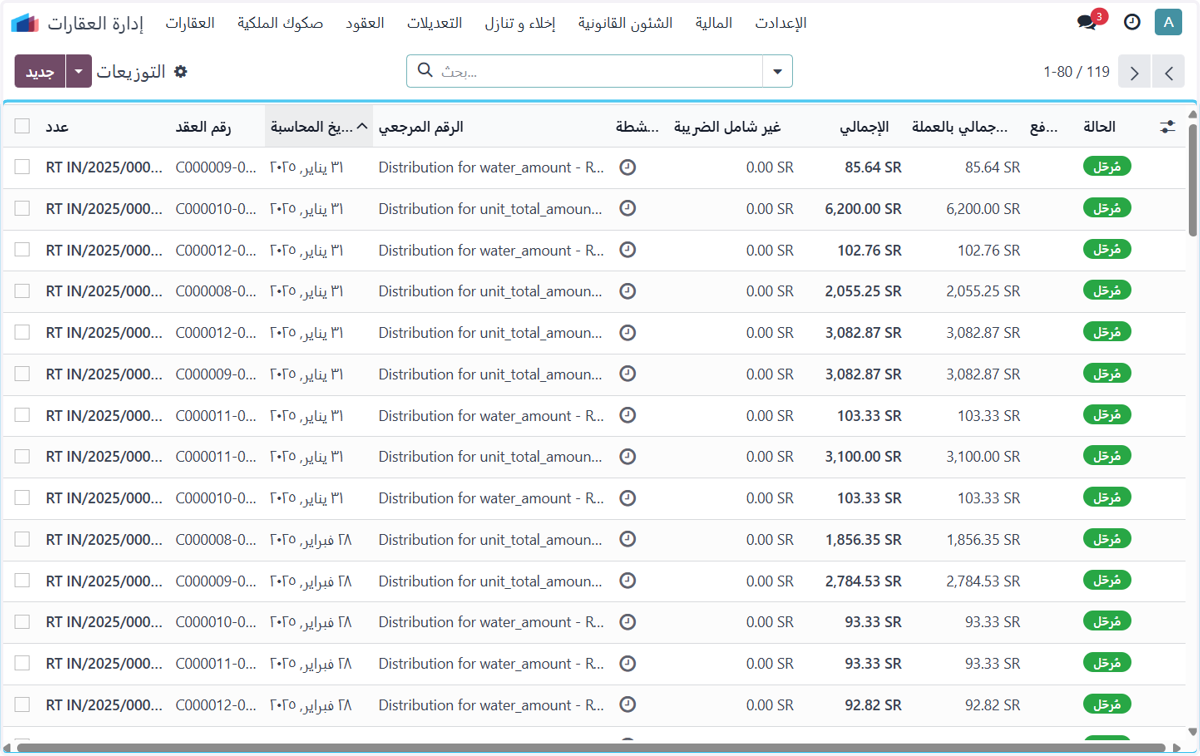Screen dimensions: 1200x756
Task: Sort by تاريخ المحاسبة column header
Action: coord(319,127)
